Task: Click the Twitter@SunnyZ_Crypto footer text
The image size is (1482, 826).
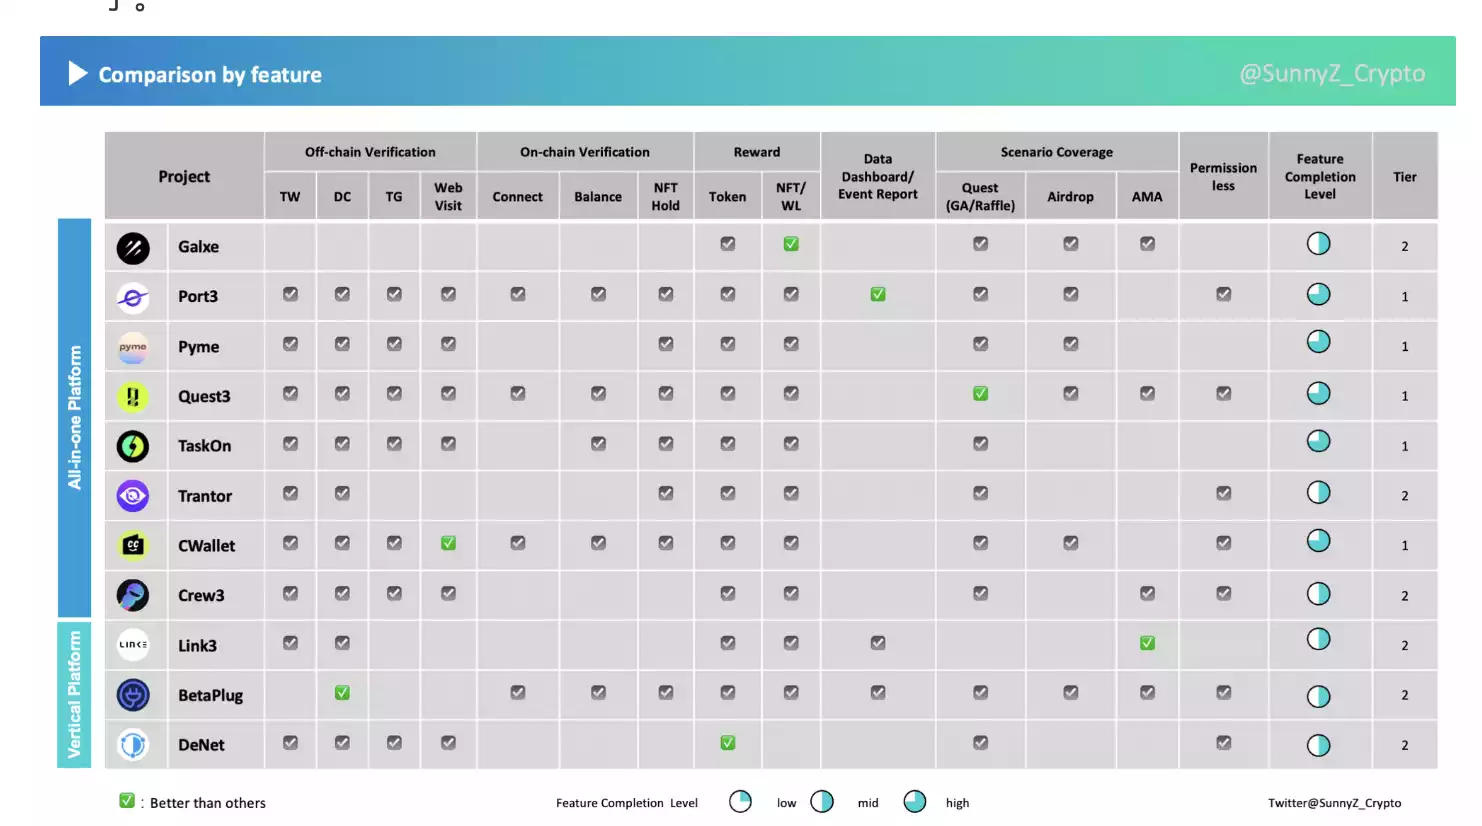Action: (1334, 803)
